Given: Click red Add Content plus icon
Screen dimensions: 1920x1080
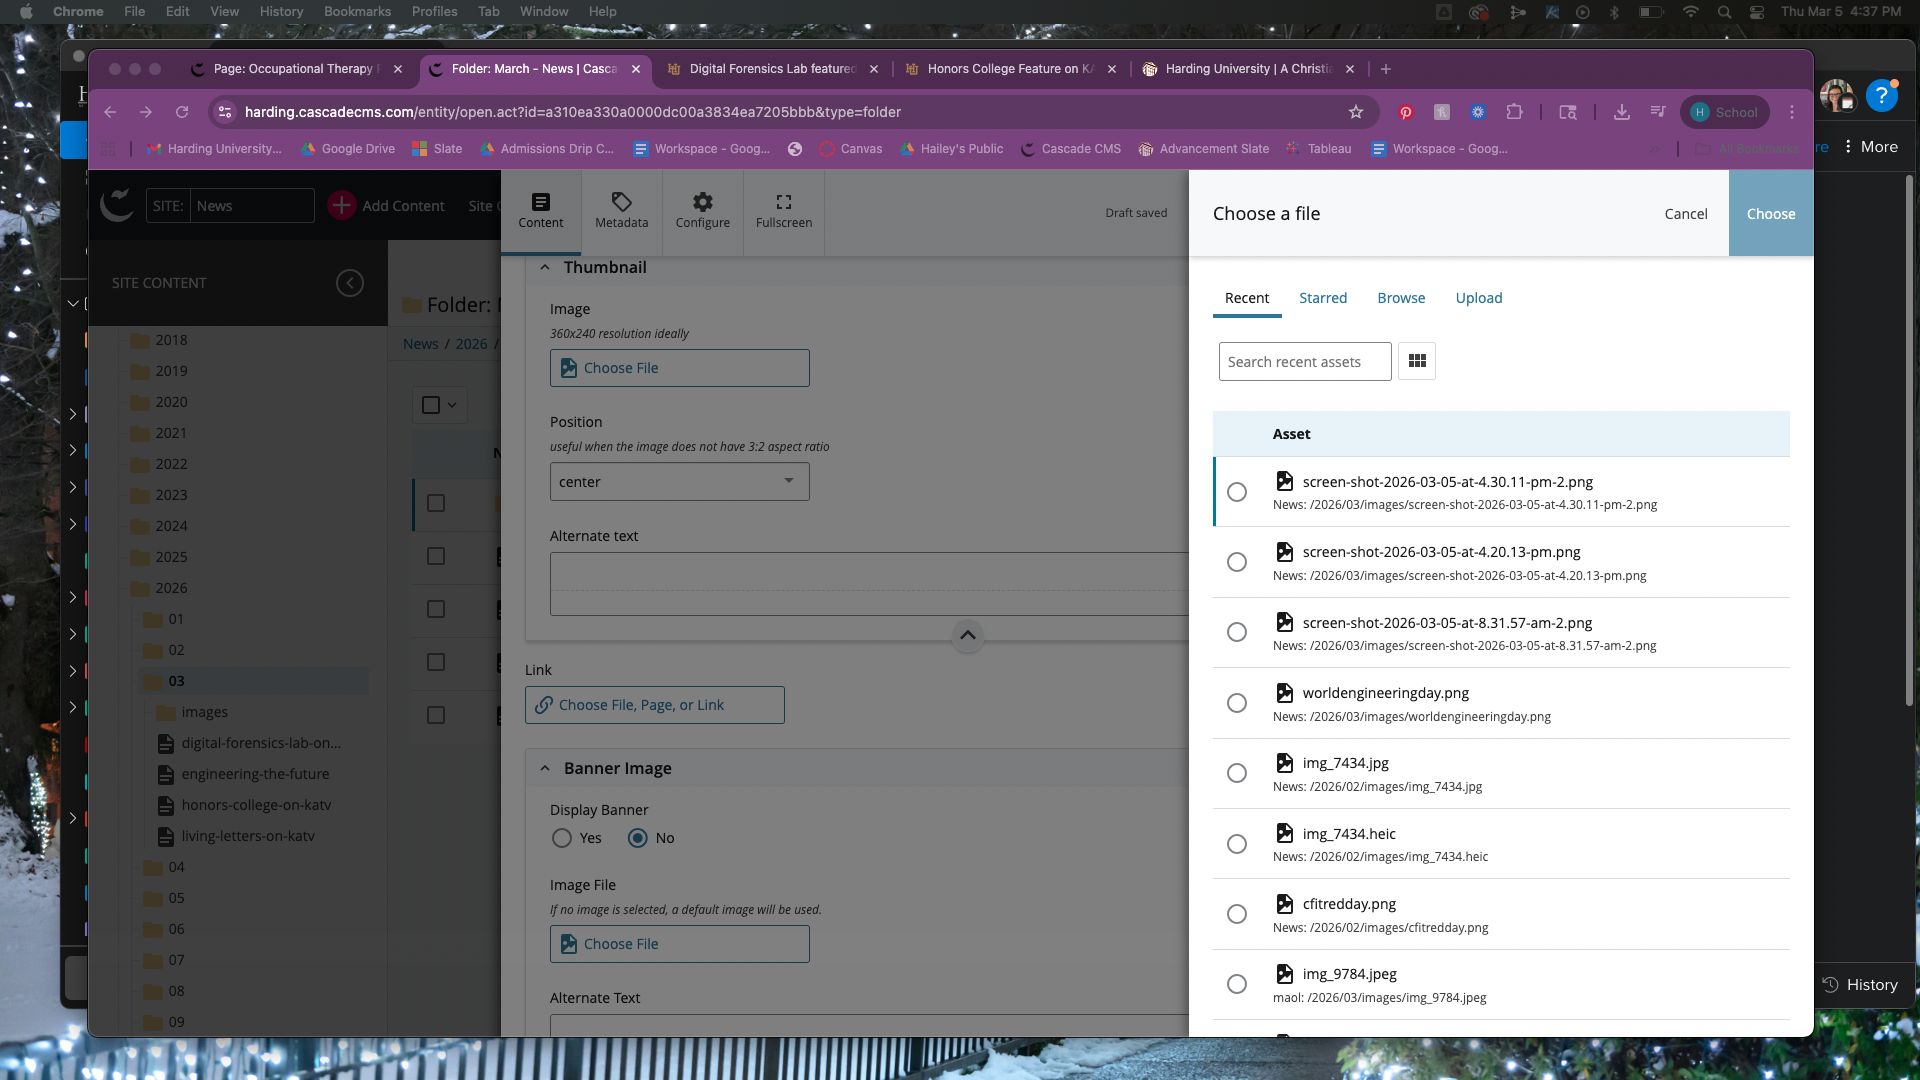Looking at the screenshot, I should pyautogui.click(x=342, y=205).
